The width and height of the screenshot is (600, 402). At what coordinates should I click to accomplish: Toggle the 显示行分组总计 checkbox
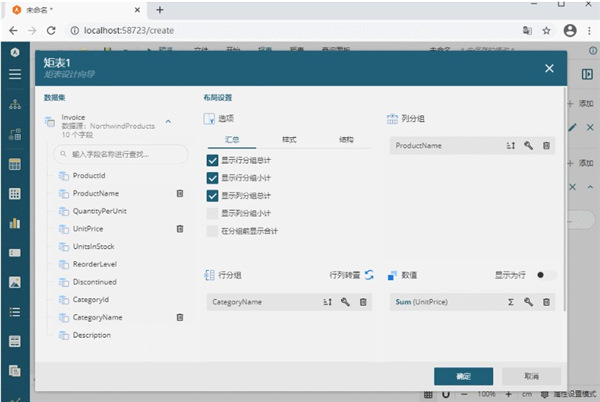pyautogui.click(x=212, y=160)
